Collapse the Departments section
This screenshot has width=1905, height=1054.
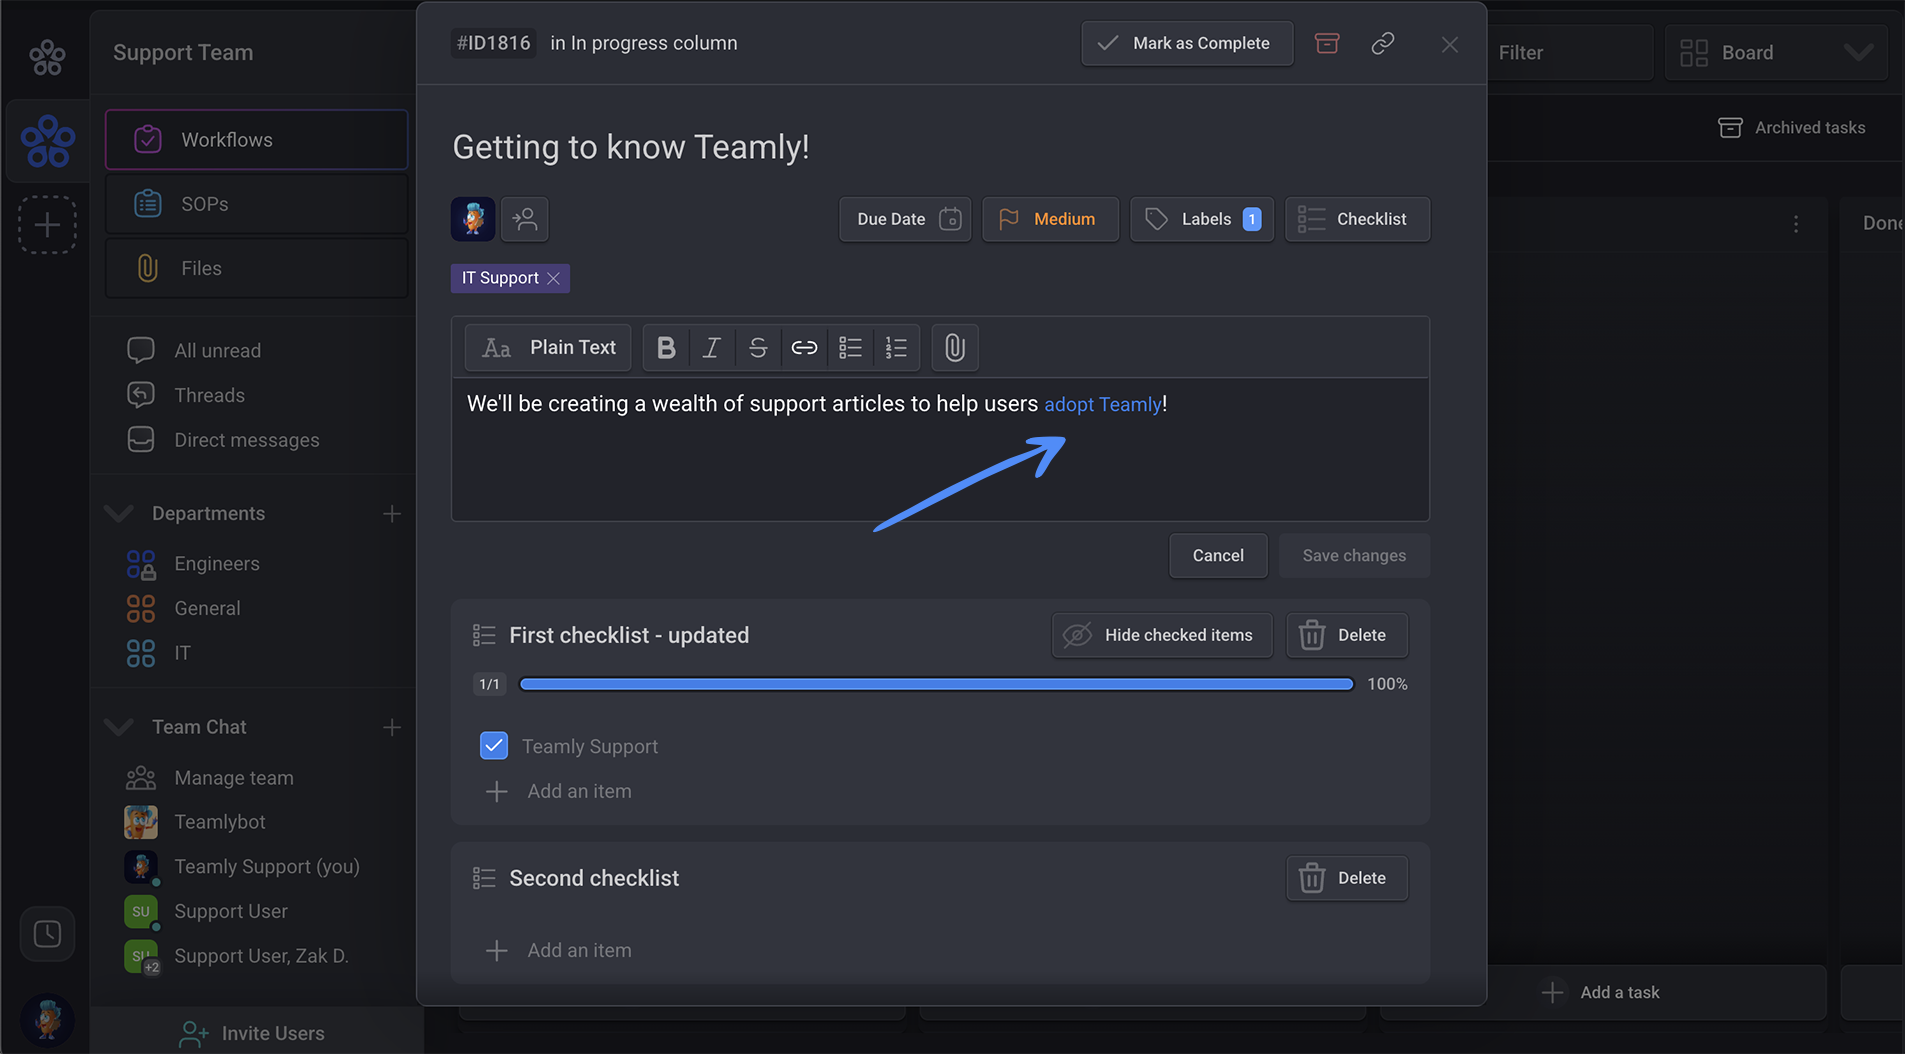pos(119,513)
